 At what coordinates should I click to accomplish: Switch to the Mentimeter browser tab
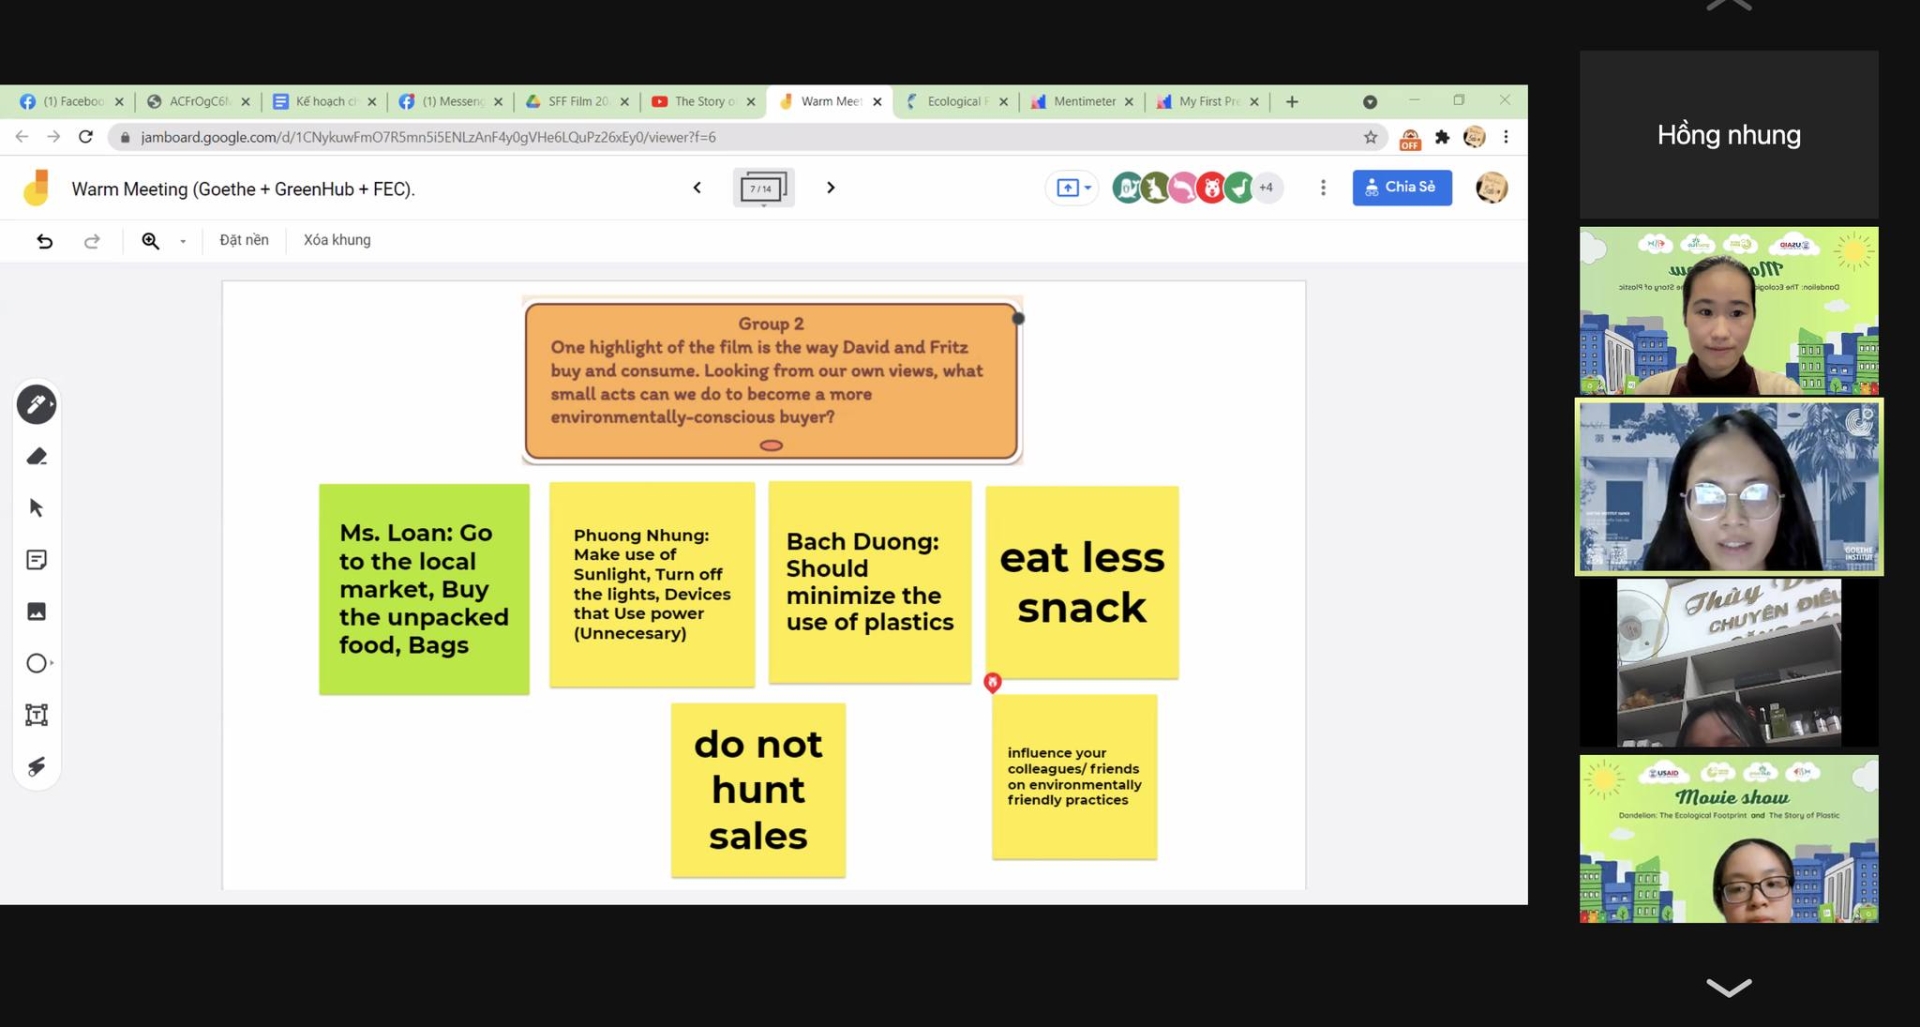click(x=1083, y=101)
